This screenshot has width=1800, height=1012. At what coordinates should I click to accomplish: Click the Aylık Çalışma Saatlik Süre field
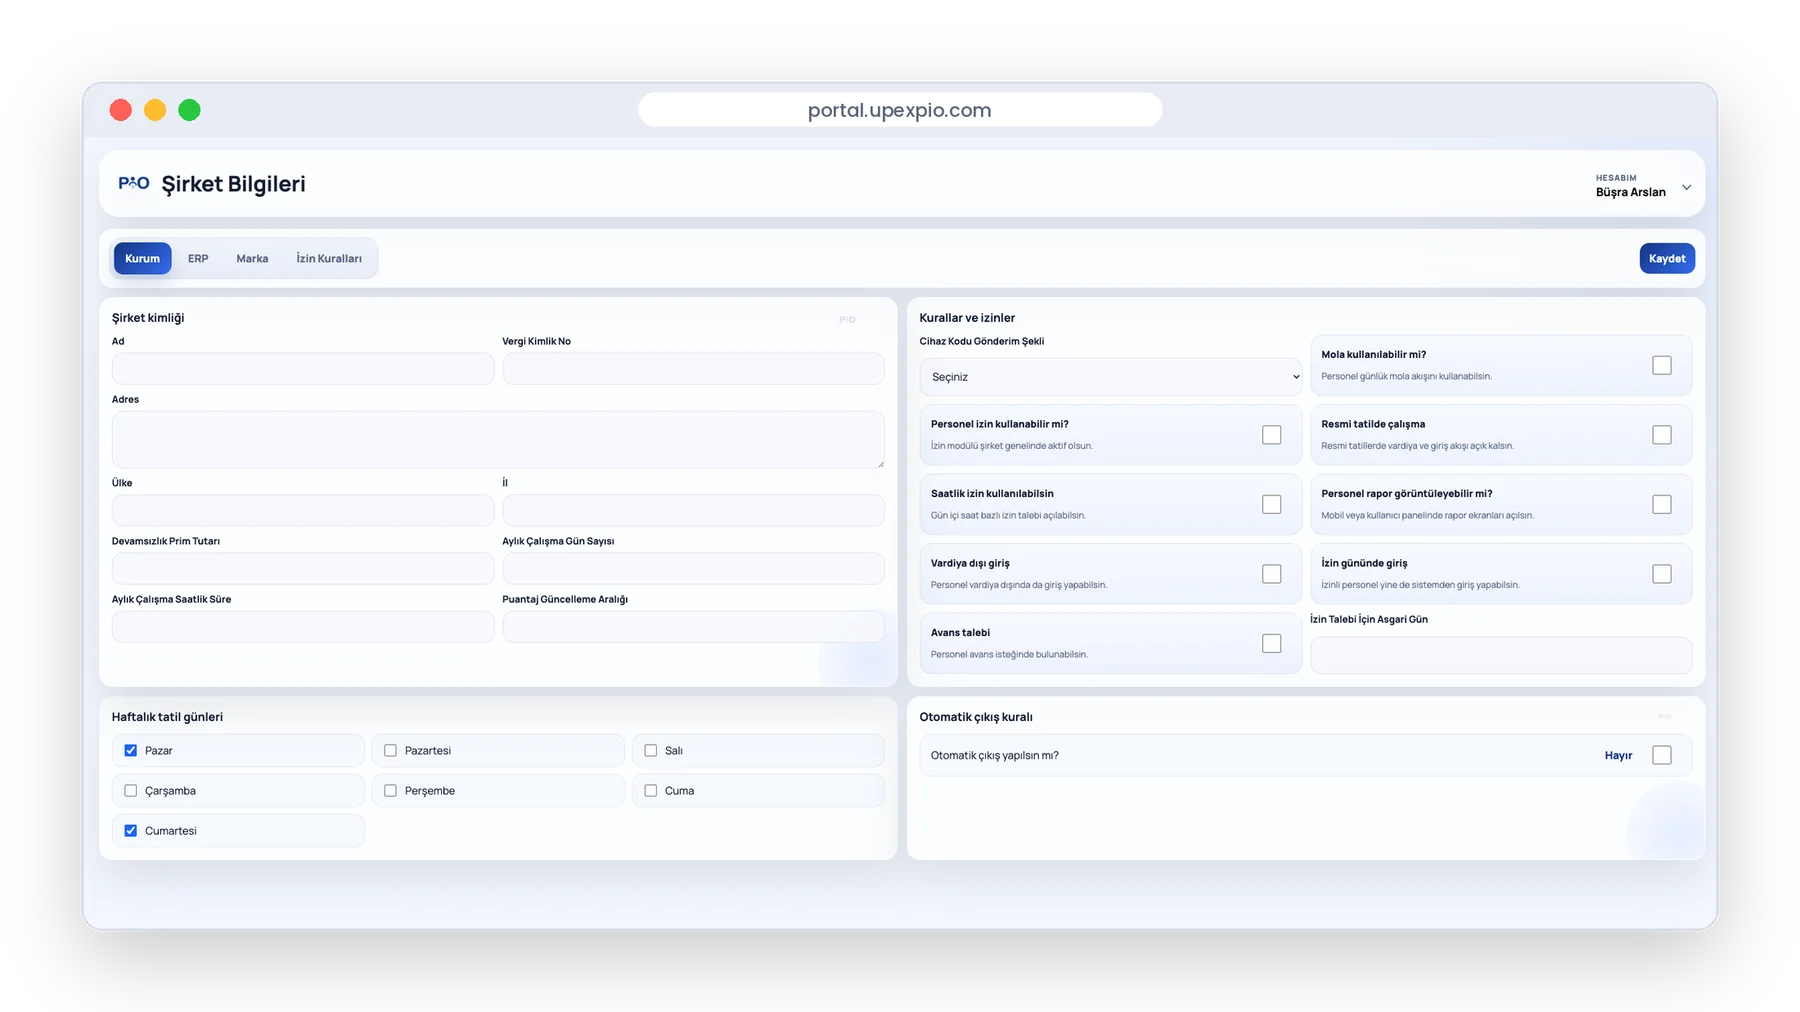click(303, 627)
